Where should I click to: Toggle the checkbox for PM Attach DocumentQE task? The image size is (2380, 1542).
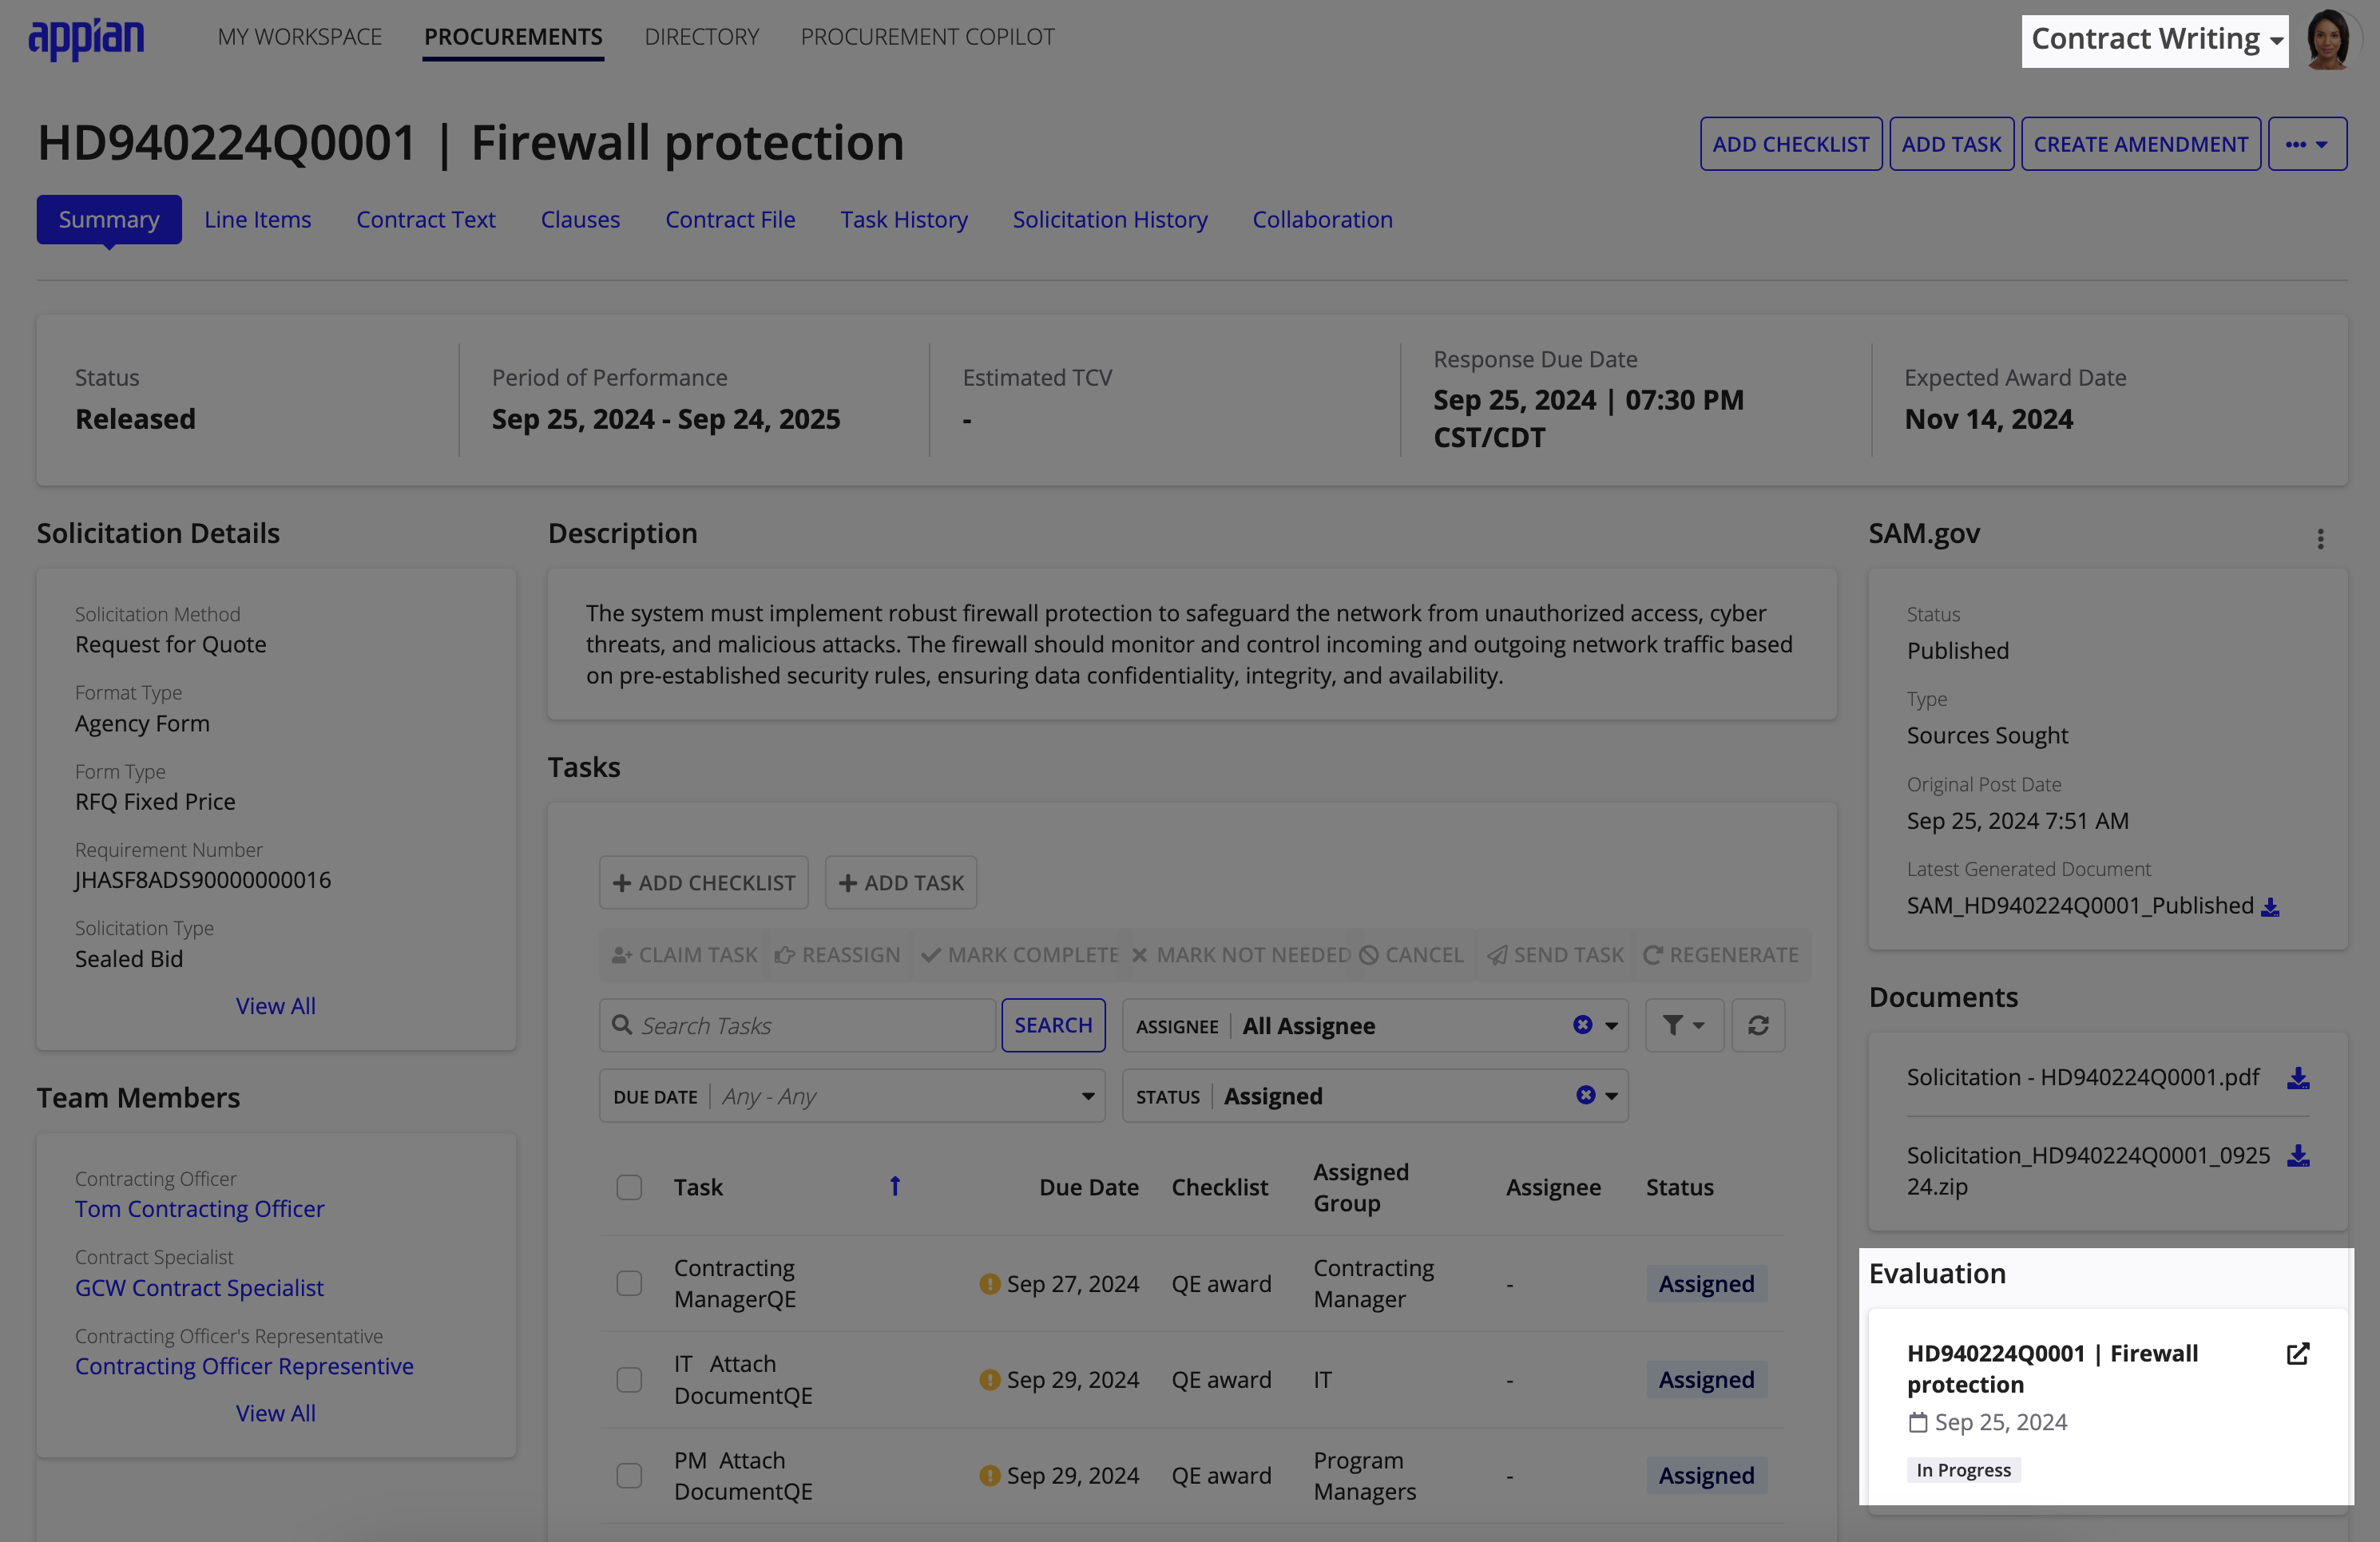point(629,1474)
